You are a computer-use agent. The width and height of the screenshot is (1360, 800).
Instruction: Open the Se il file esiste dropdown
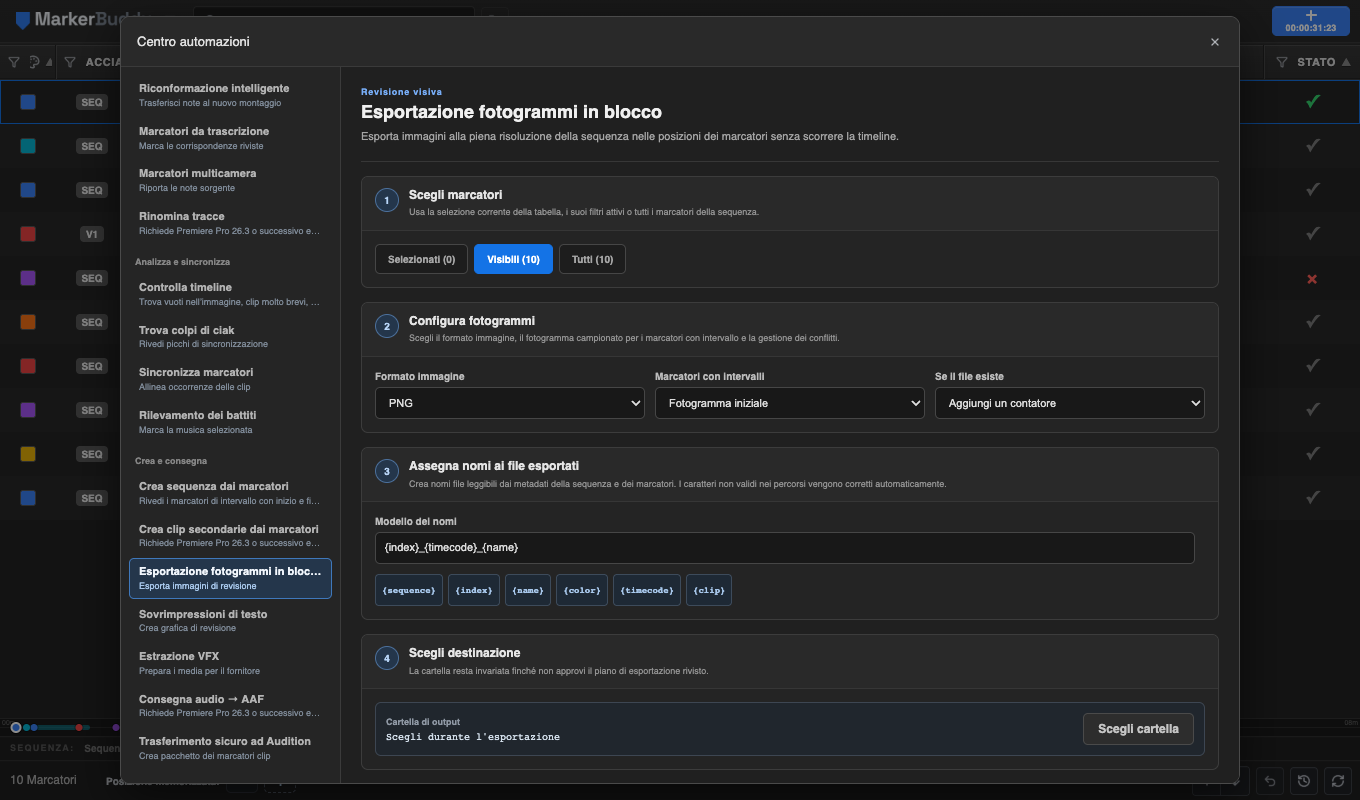[1070, 403]
